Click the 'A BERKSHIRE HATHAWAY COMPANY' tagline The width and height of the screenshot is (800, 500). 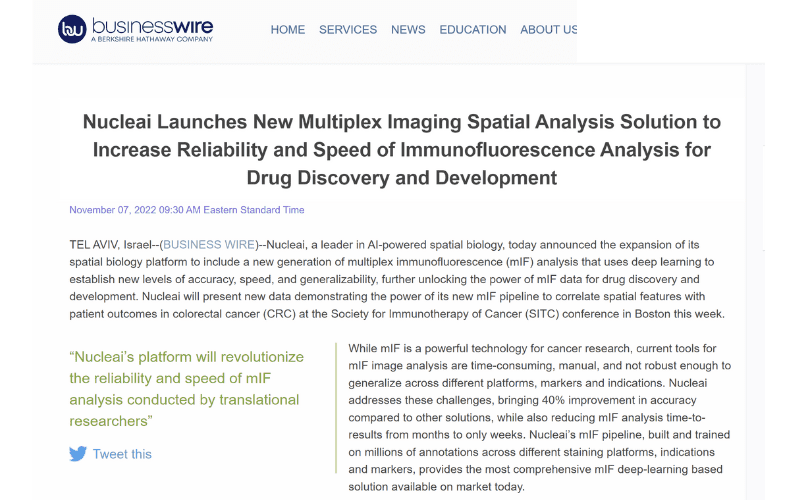pyautogui.click(x=152, y=39)
